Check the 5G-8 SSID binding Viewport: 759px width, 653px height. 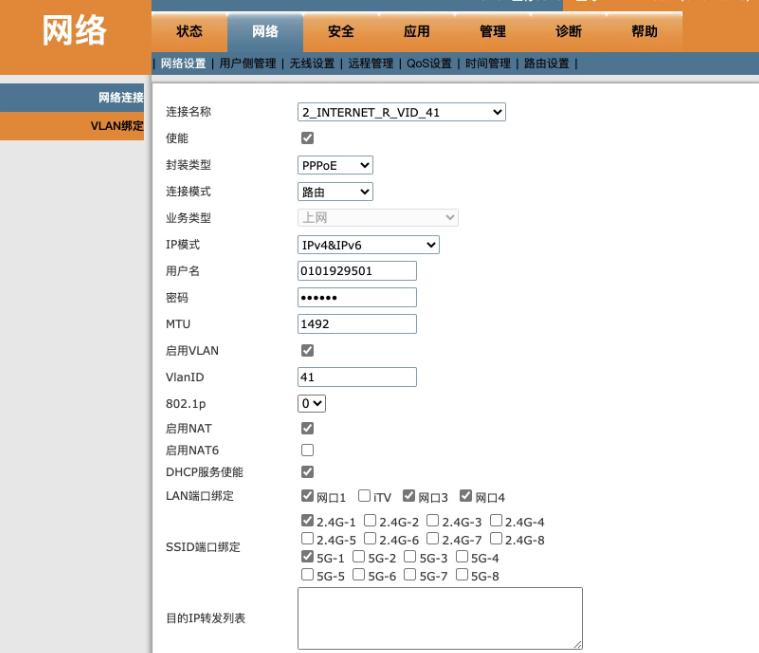(x=462, y=575)
